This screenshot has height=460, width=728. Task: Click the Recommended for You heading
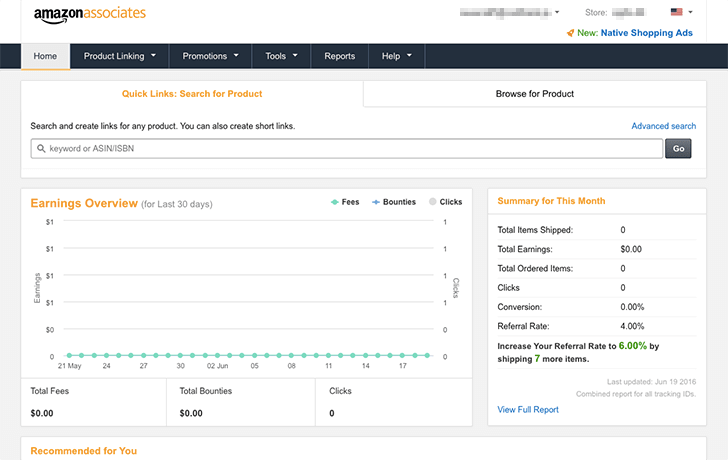(84, 451)
